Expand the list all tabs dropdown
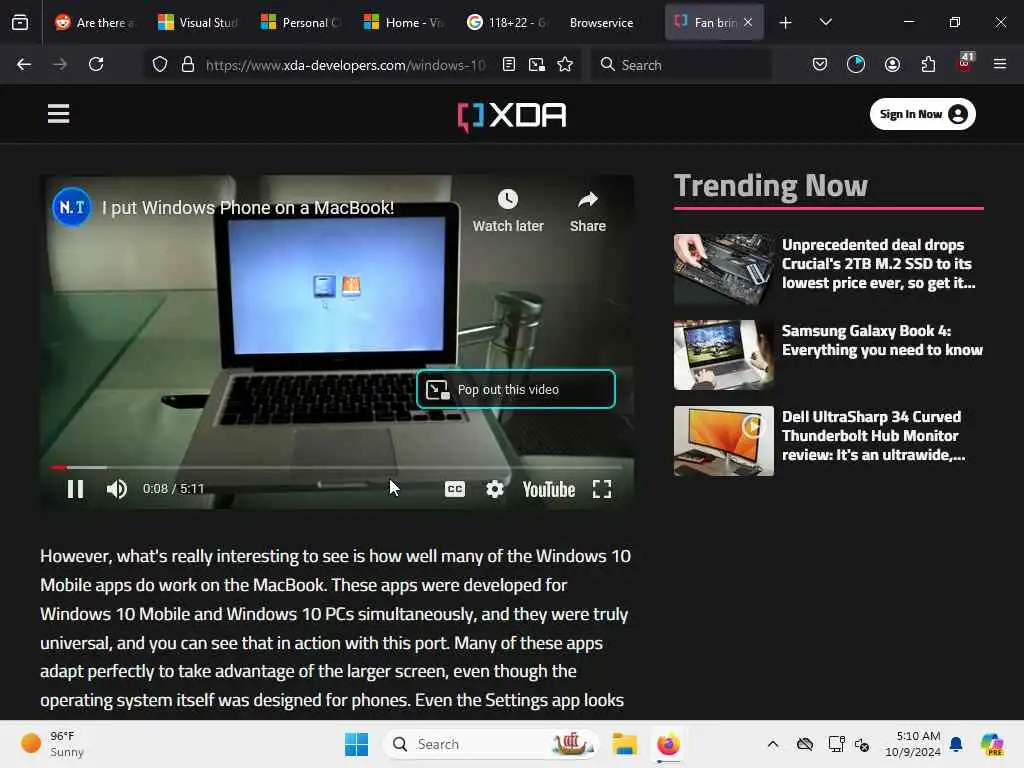 coord(826,22)
